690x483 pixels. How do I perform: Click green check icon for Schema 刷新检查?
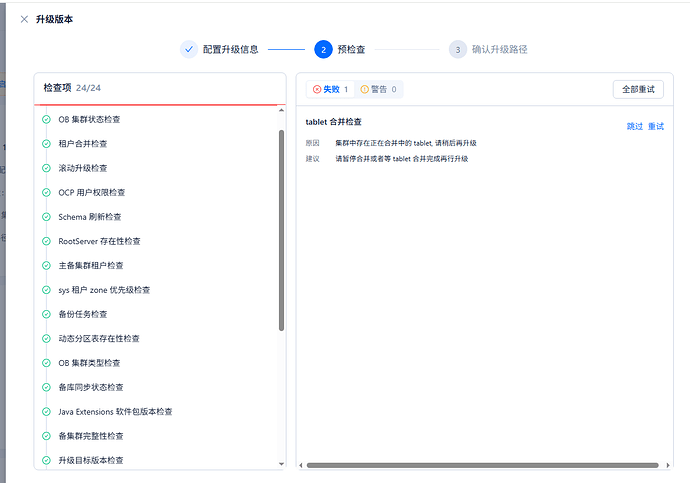coord(46,217)
